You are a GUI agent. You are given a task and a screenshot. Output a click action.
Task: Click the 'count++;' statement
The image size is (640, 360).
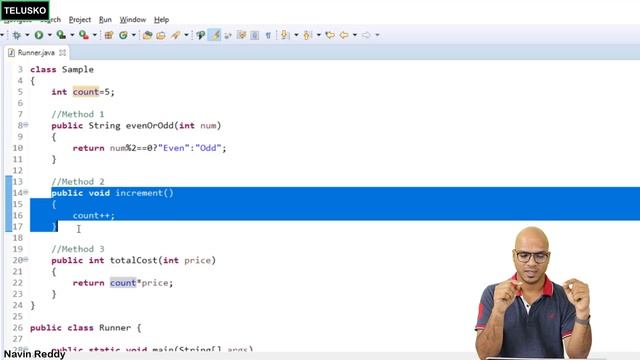[x=94, y=216]
